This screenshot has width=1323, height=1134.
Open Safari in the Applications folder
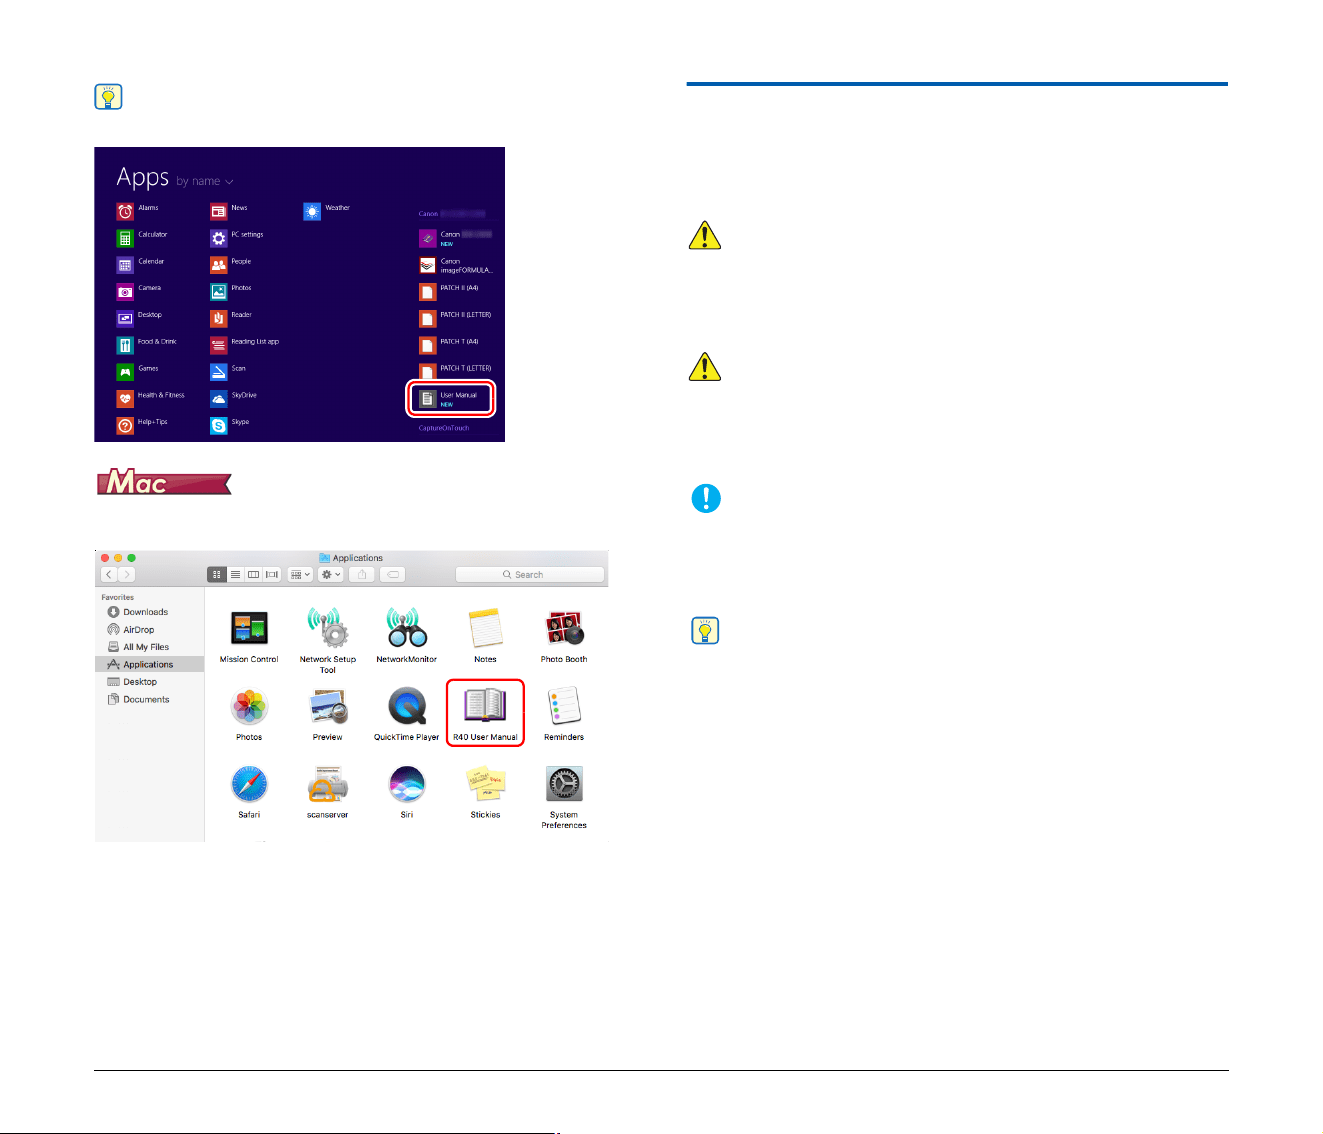coord(249,792)
